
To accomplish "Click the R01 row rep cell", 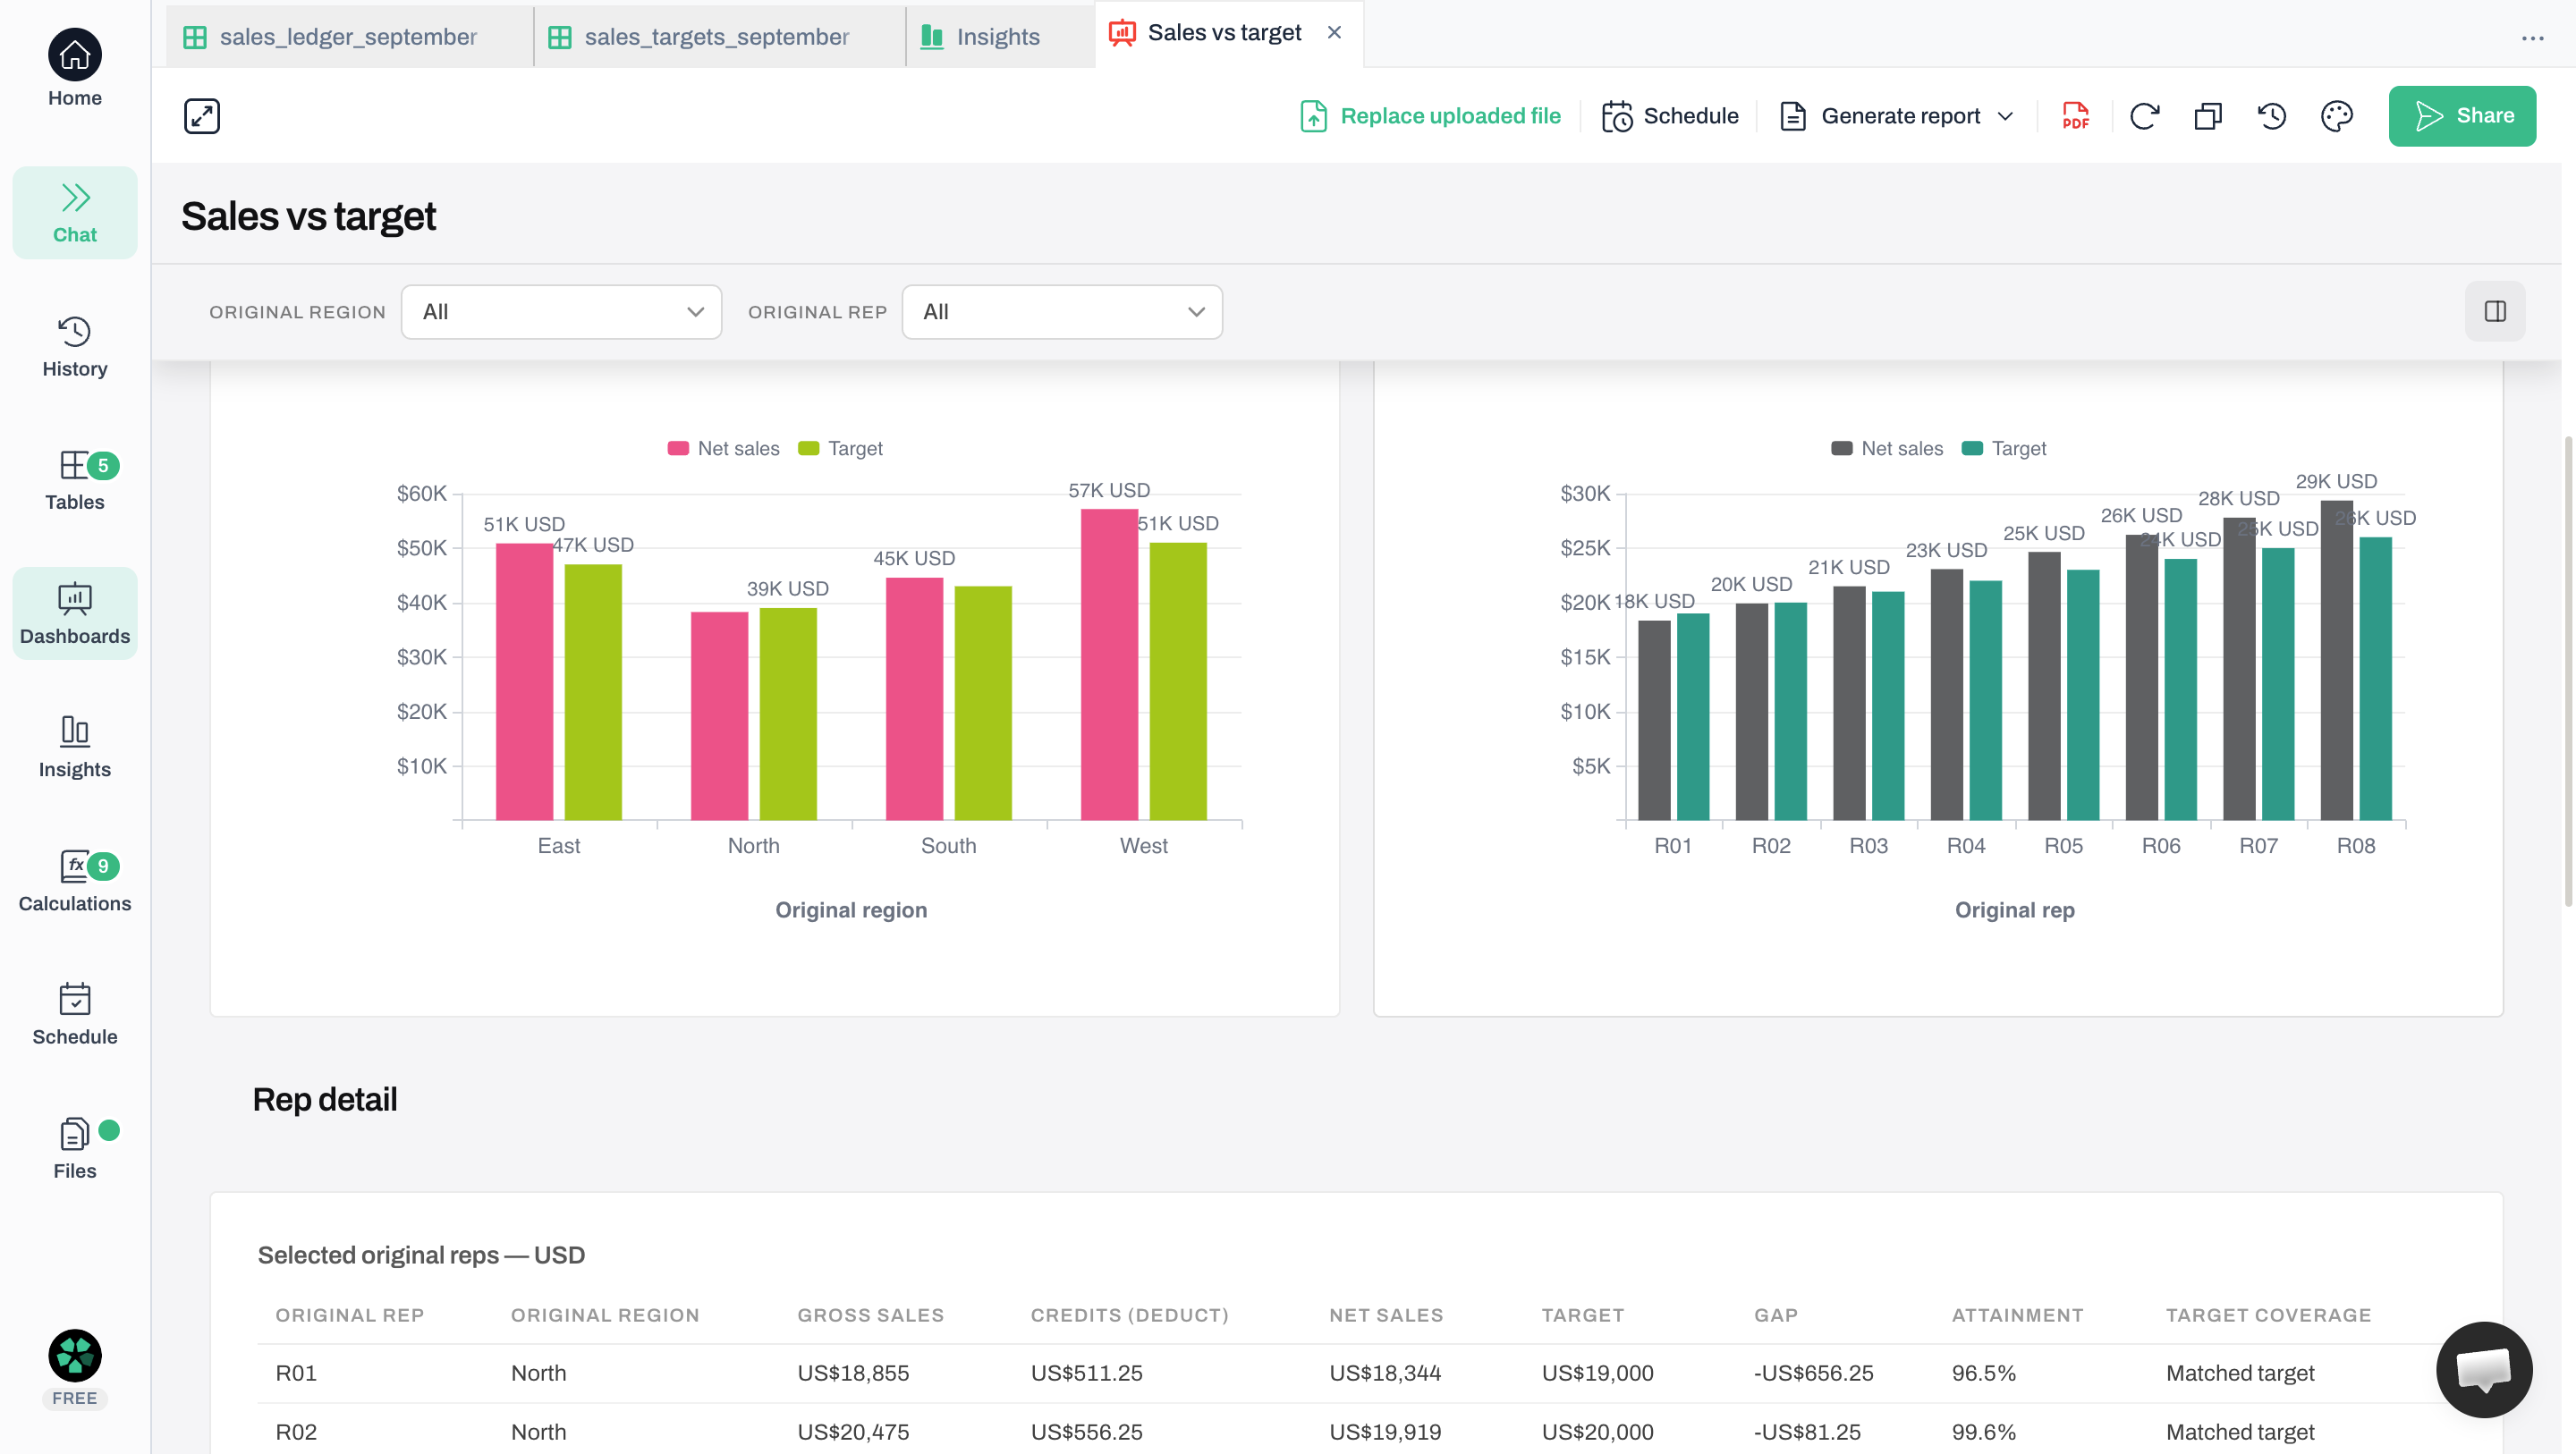I will pyautogui.click(x=296, y=1374).
